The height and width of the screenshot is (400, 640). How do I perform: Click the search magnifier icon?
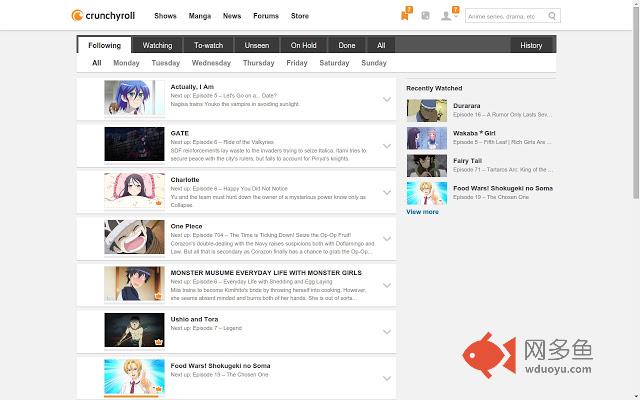pos(552,16)
